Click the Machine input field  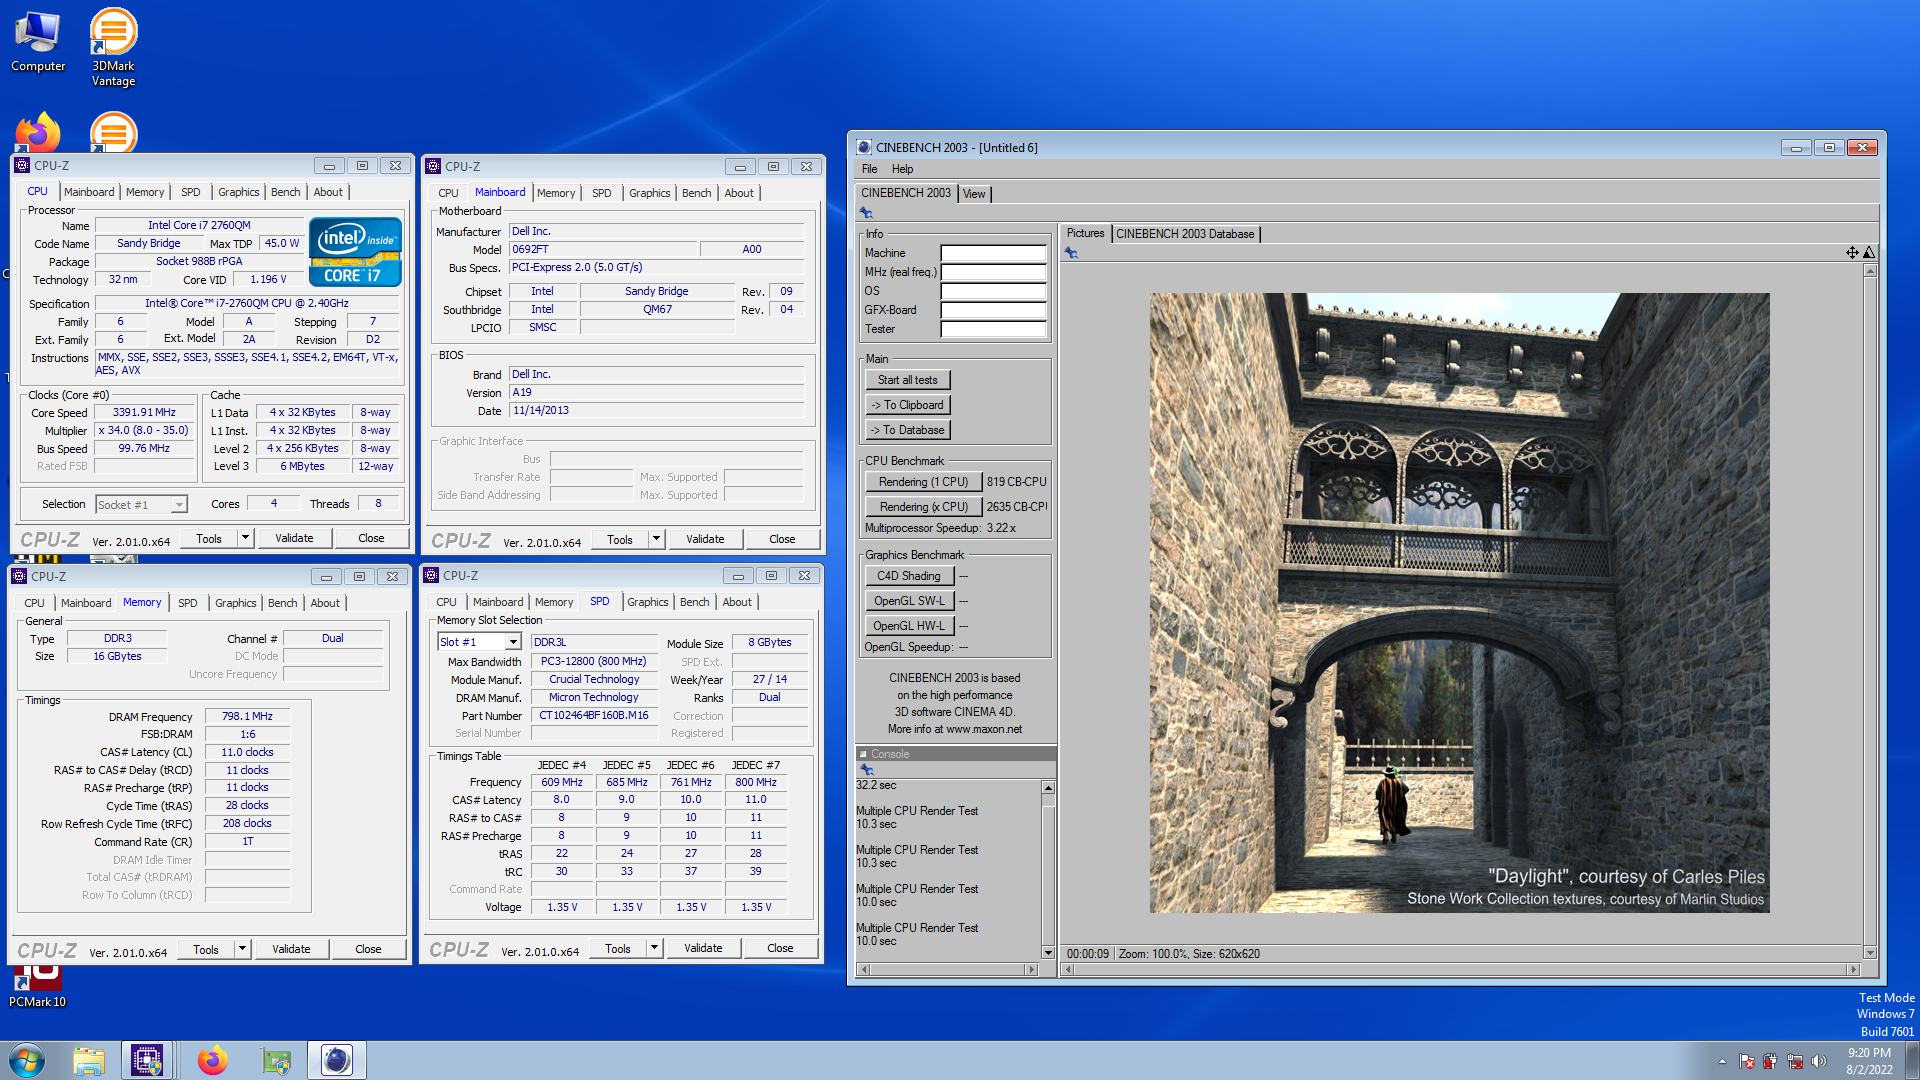pyautogui.click(x=993, y=253)
